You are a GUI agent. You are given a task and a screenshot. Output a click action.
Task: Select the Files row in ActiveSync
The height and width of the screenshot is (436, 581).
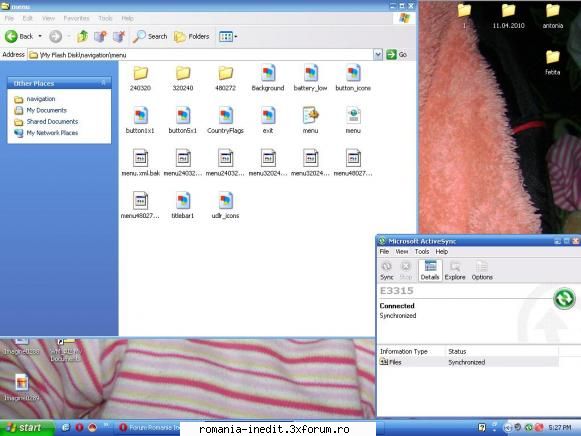(468, 362)
